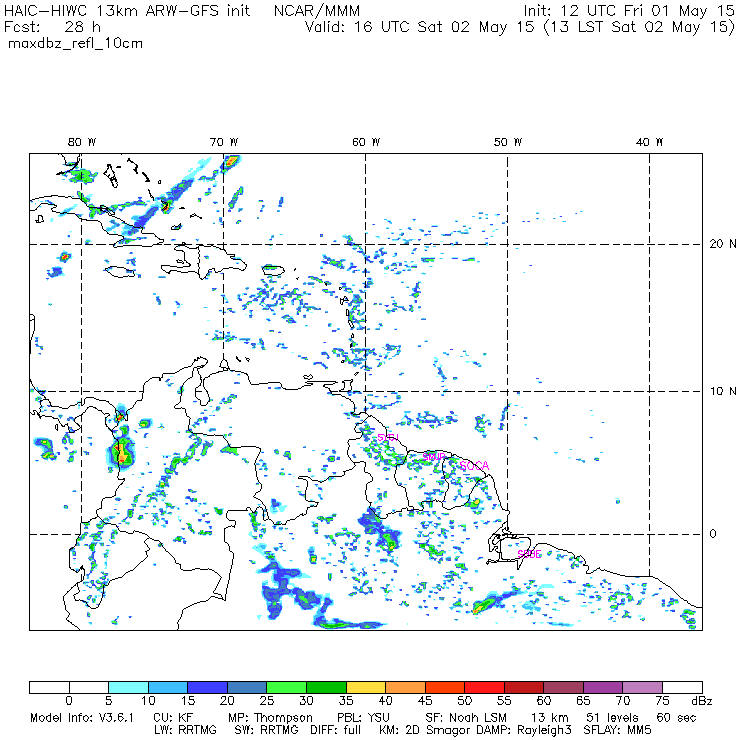Click the SBBE station label on map
Image resolution: width=740 pixels, height=740 pixels.
[529, 554]
